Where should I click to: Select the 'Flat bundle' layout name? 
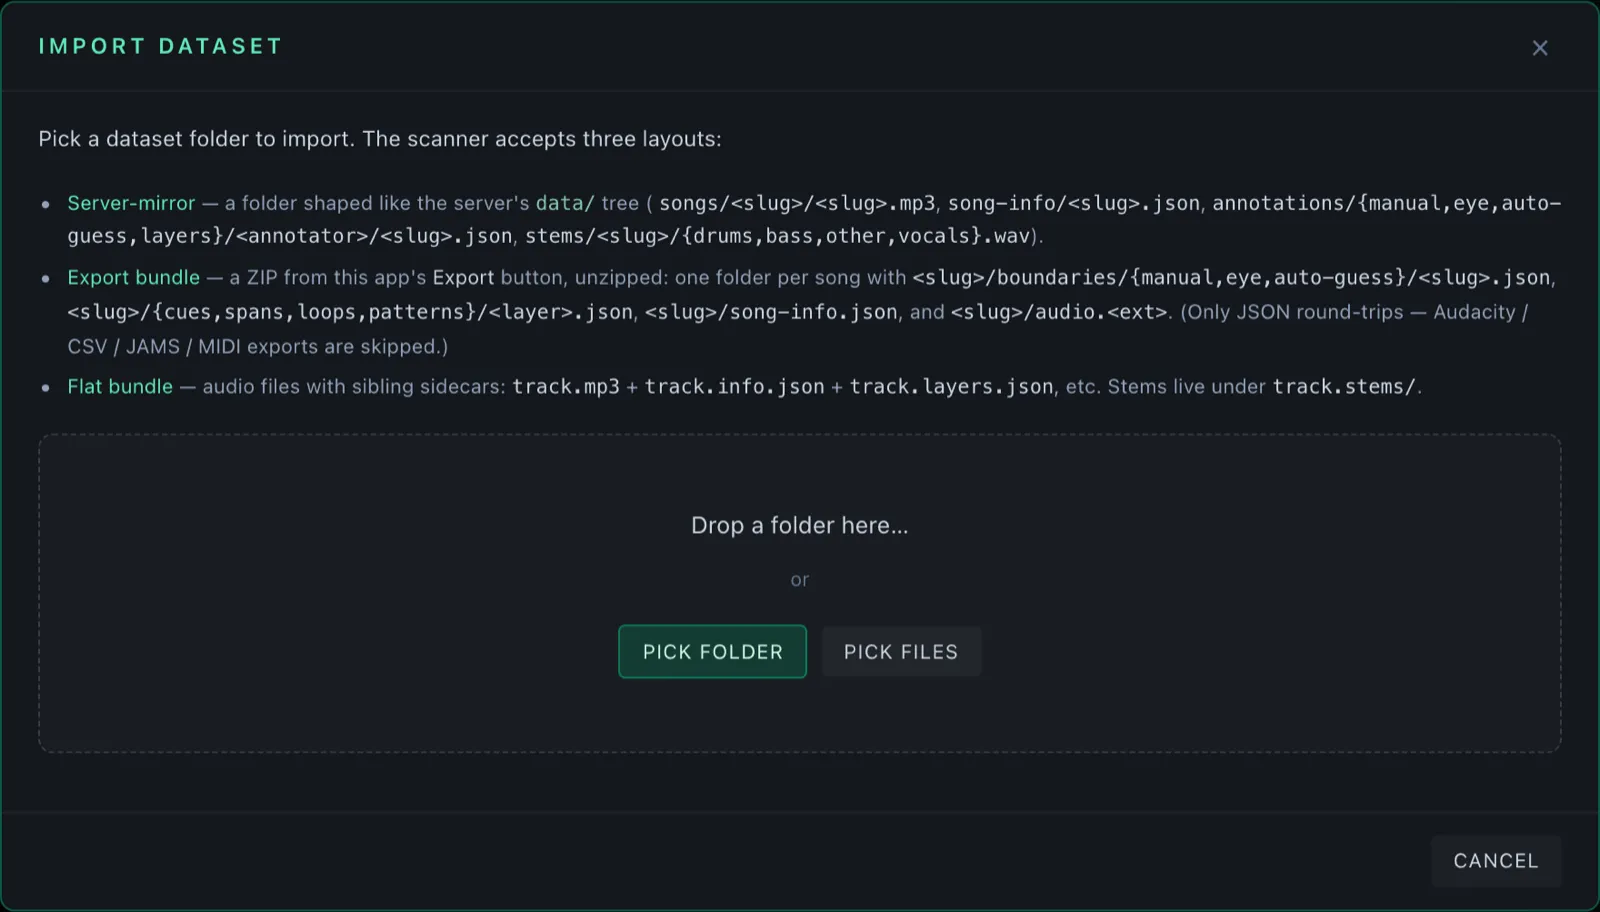(x=120, y=386)
